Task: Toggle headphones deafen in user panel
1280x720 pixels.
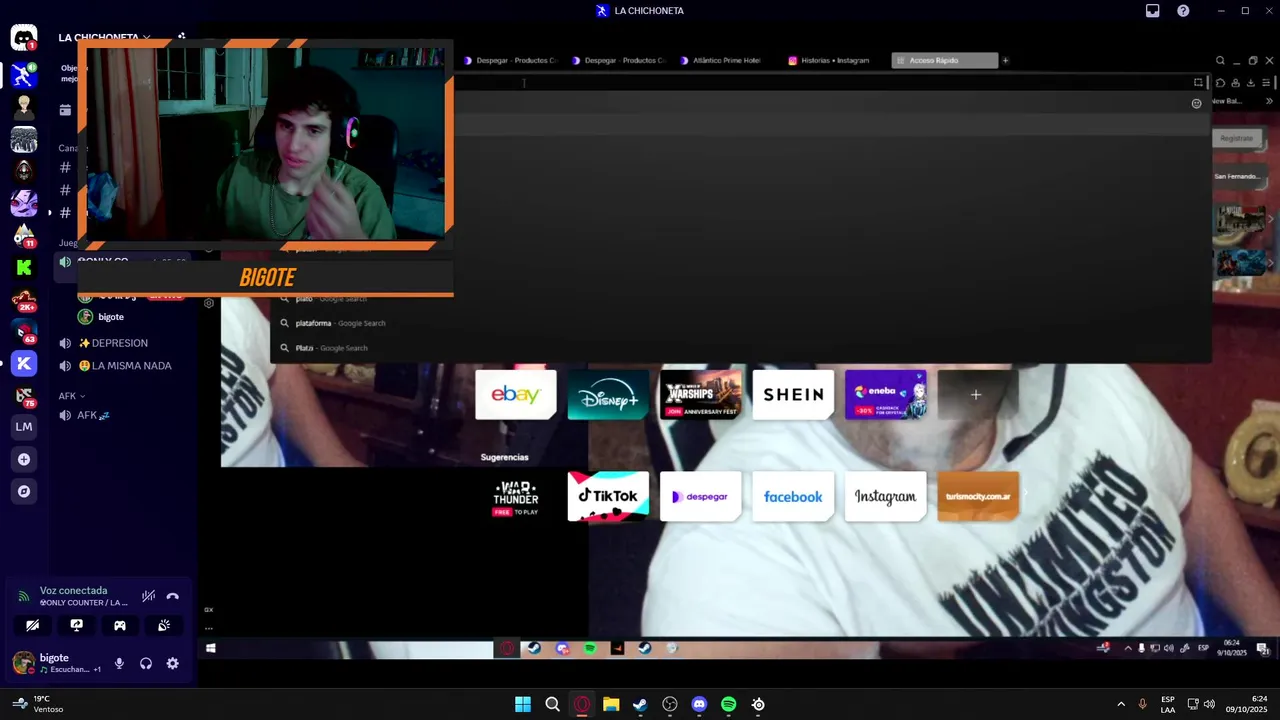Action: click(x=146, y=663)
